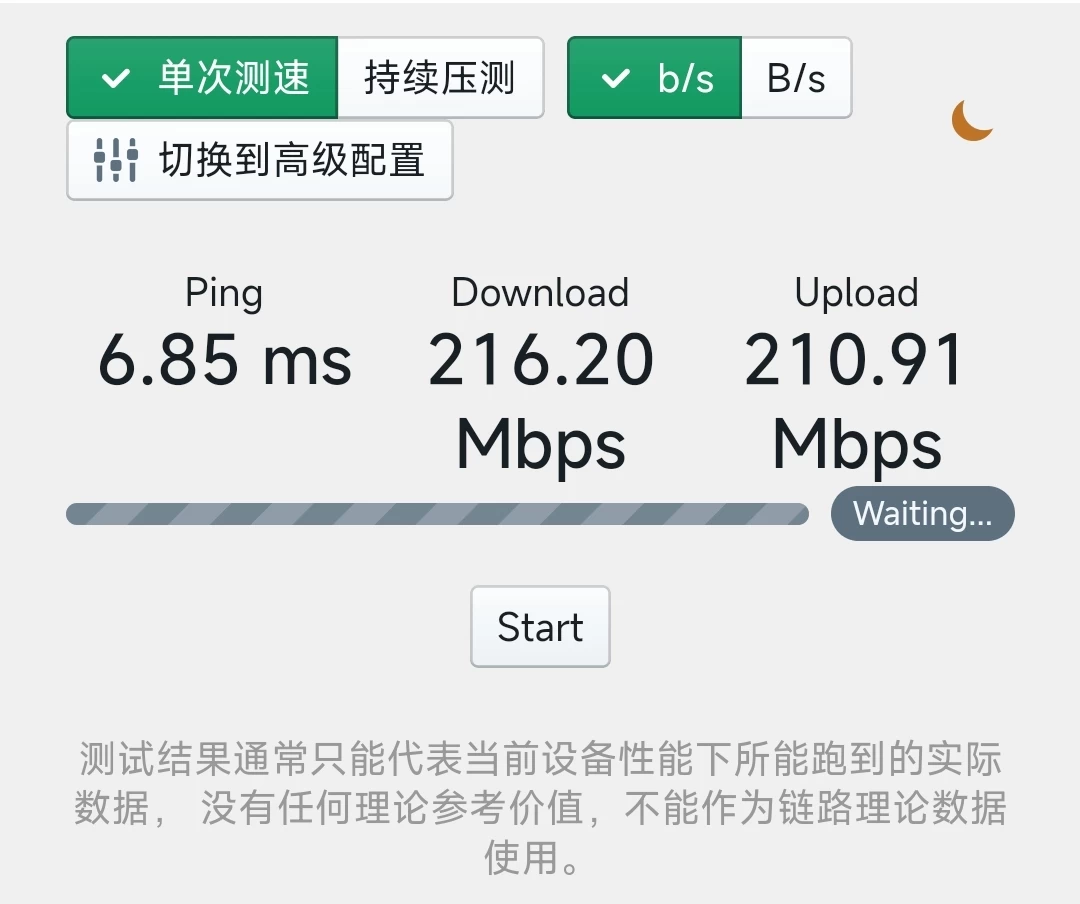Toggle dark mode with the moon icon
The image size is (1080, 904).
click(972, 121)
